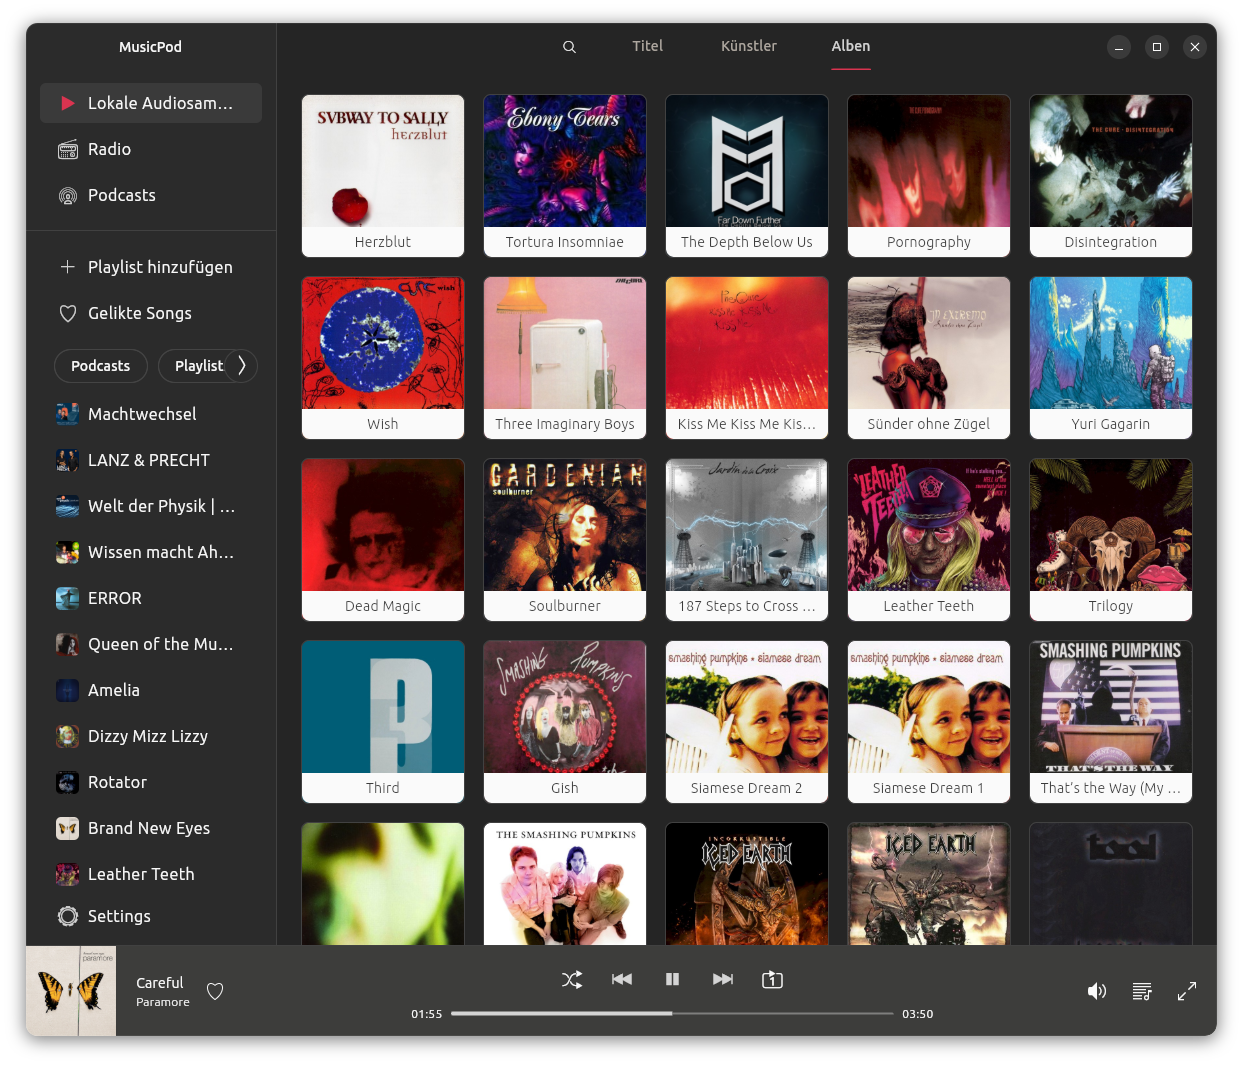
Task: Open the Tortura Insomniae album
Action: click(565, 176)
